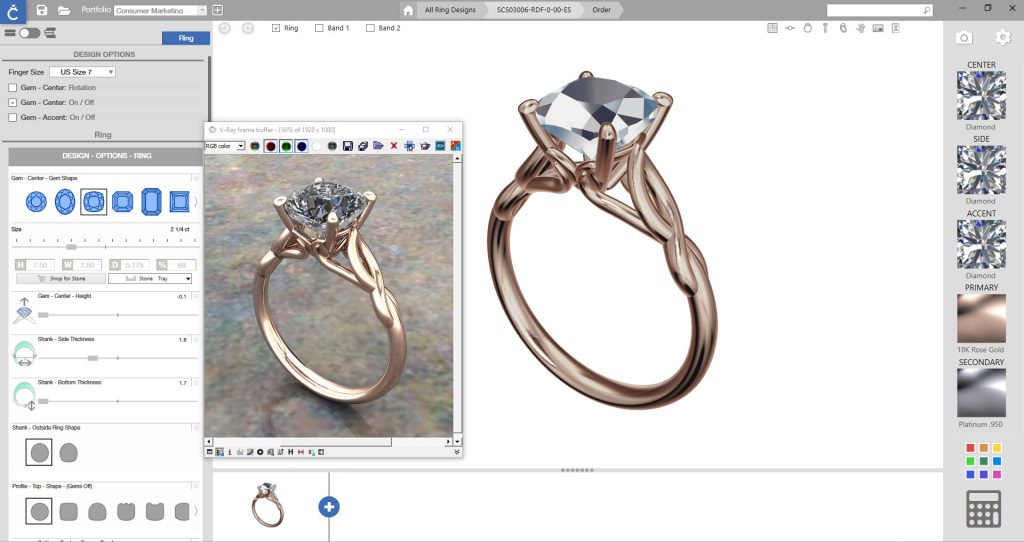The height and width of the screenshot is (542, 1024).
Task: Uncheck the Ring visibility checkbox
Action: coord(276,28)
